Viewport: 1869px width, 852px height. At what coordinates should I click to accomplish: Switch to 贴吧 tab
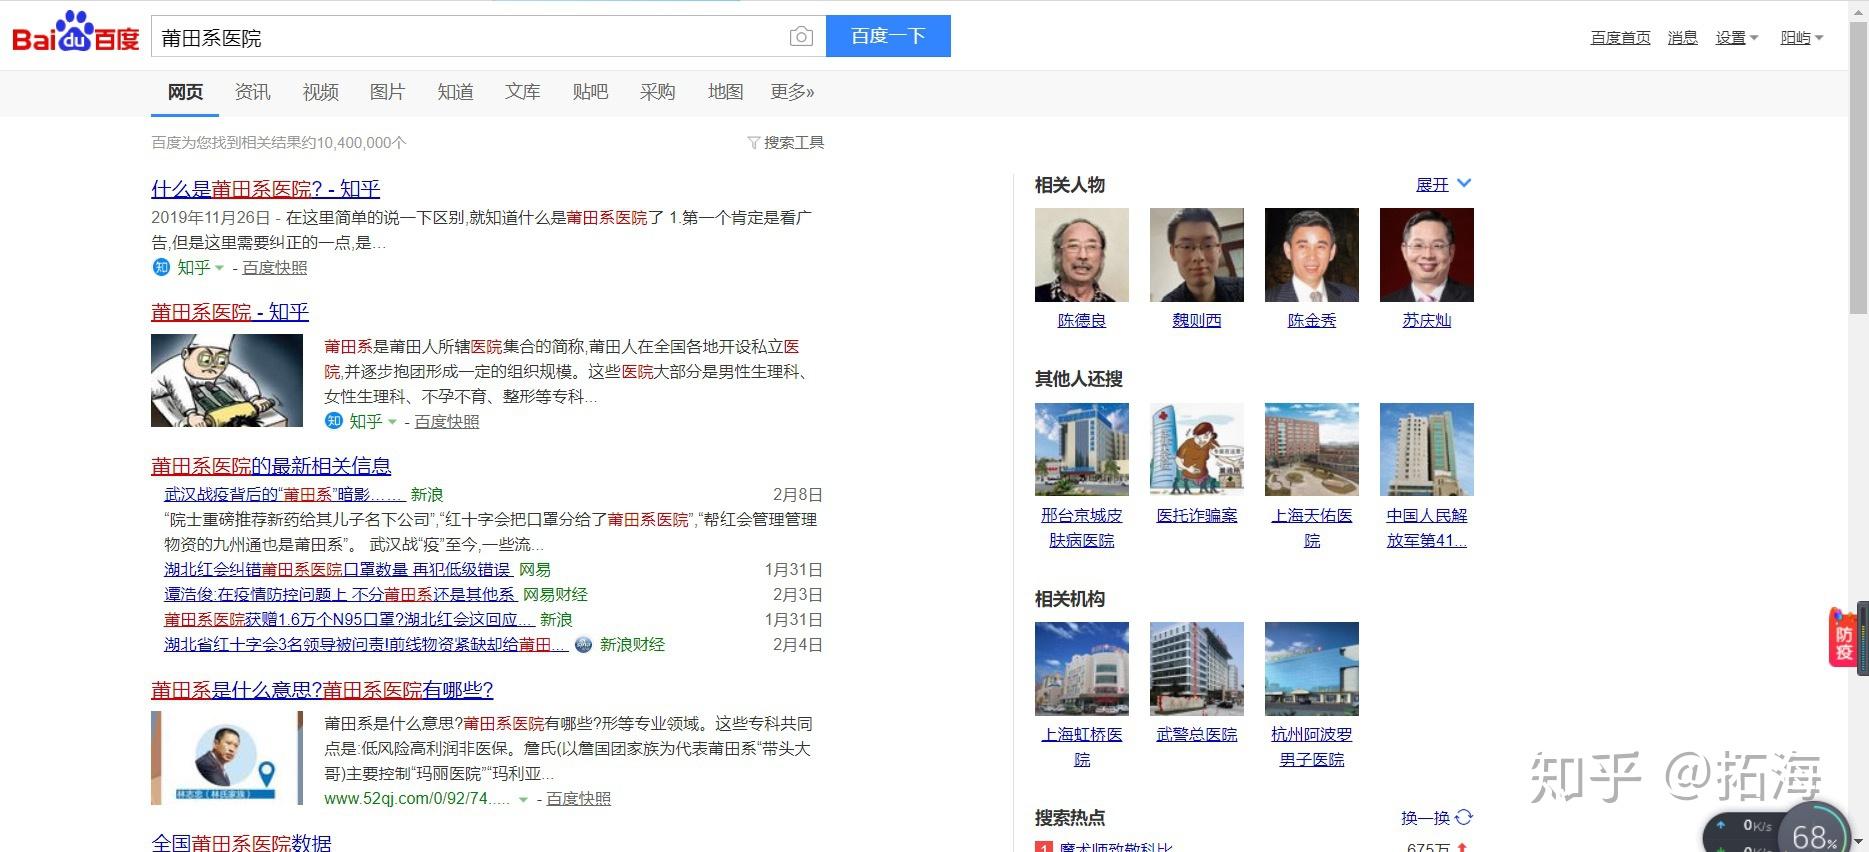click(590, 92)
